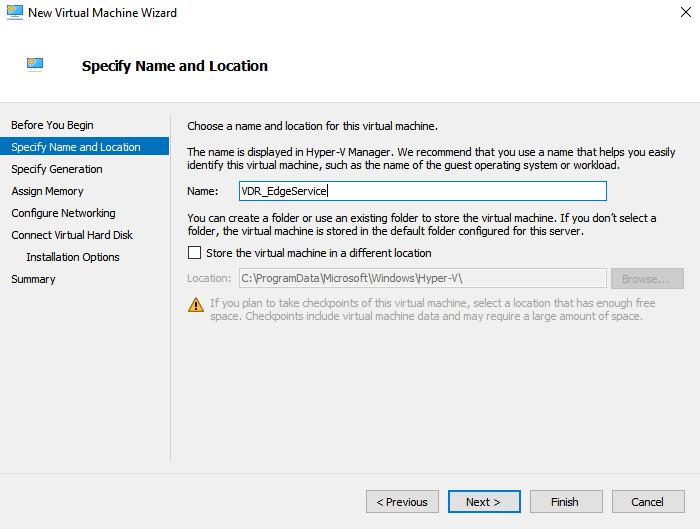Click the virtual machine icon beside heading
This screenshot has width=700, height=529.
[35, 65]
